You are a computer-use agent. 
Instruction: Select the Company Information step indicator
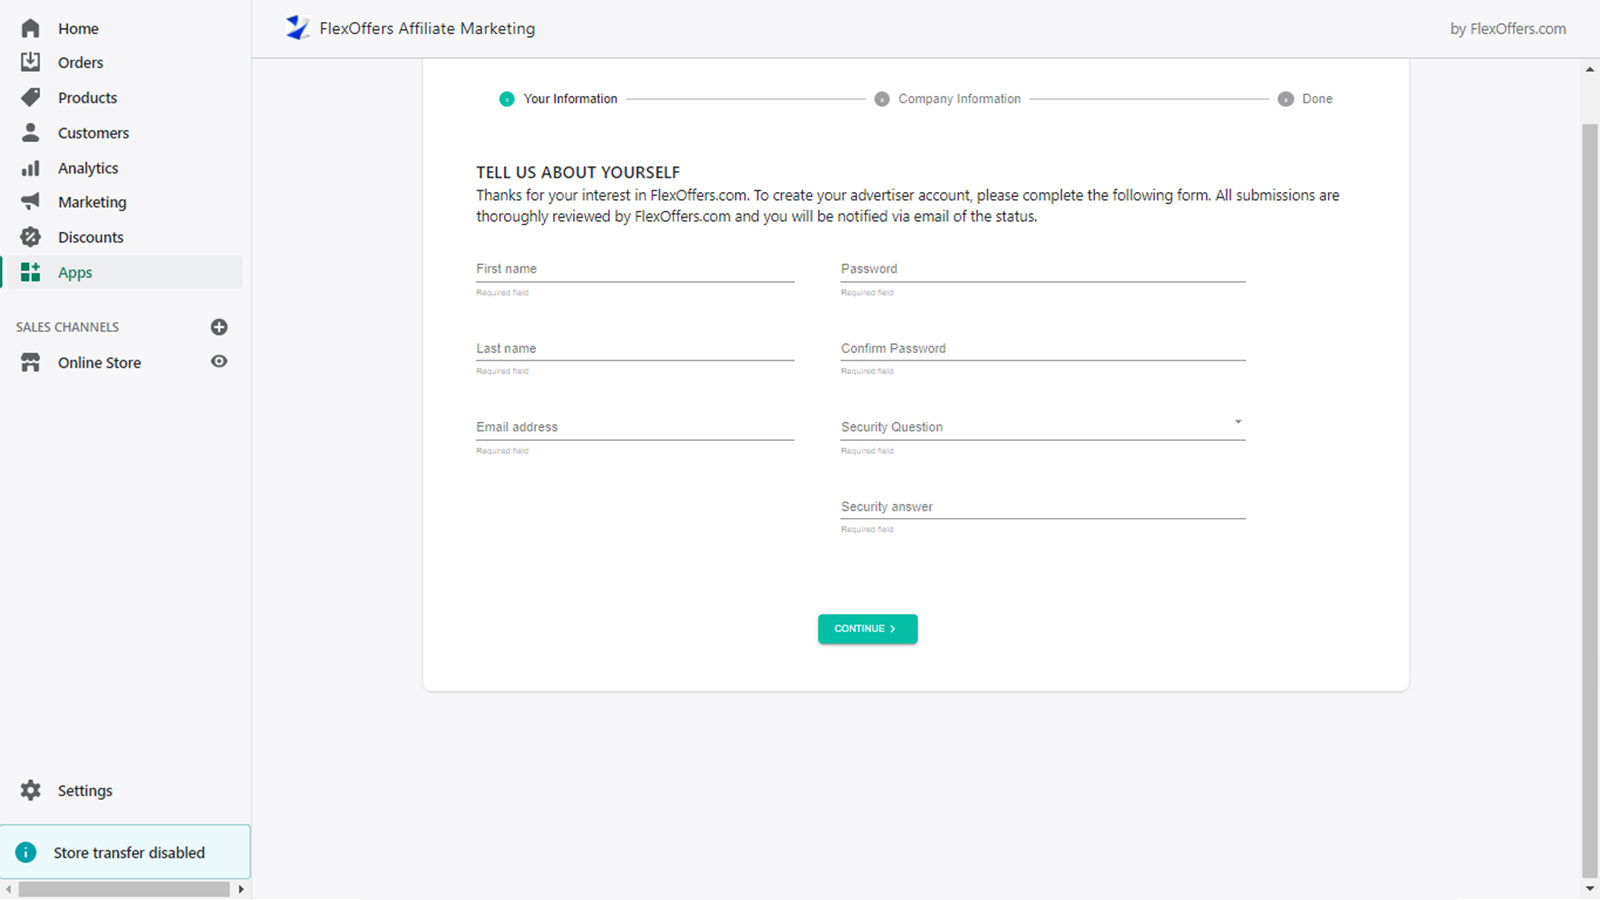click(882, 98)
